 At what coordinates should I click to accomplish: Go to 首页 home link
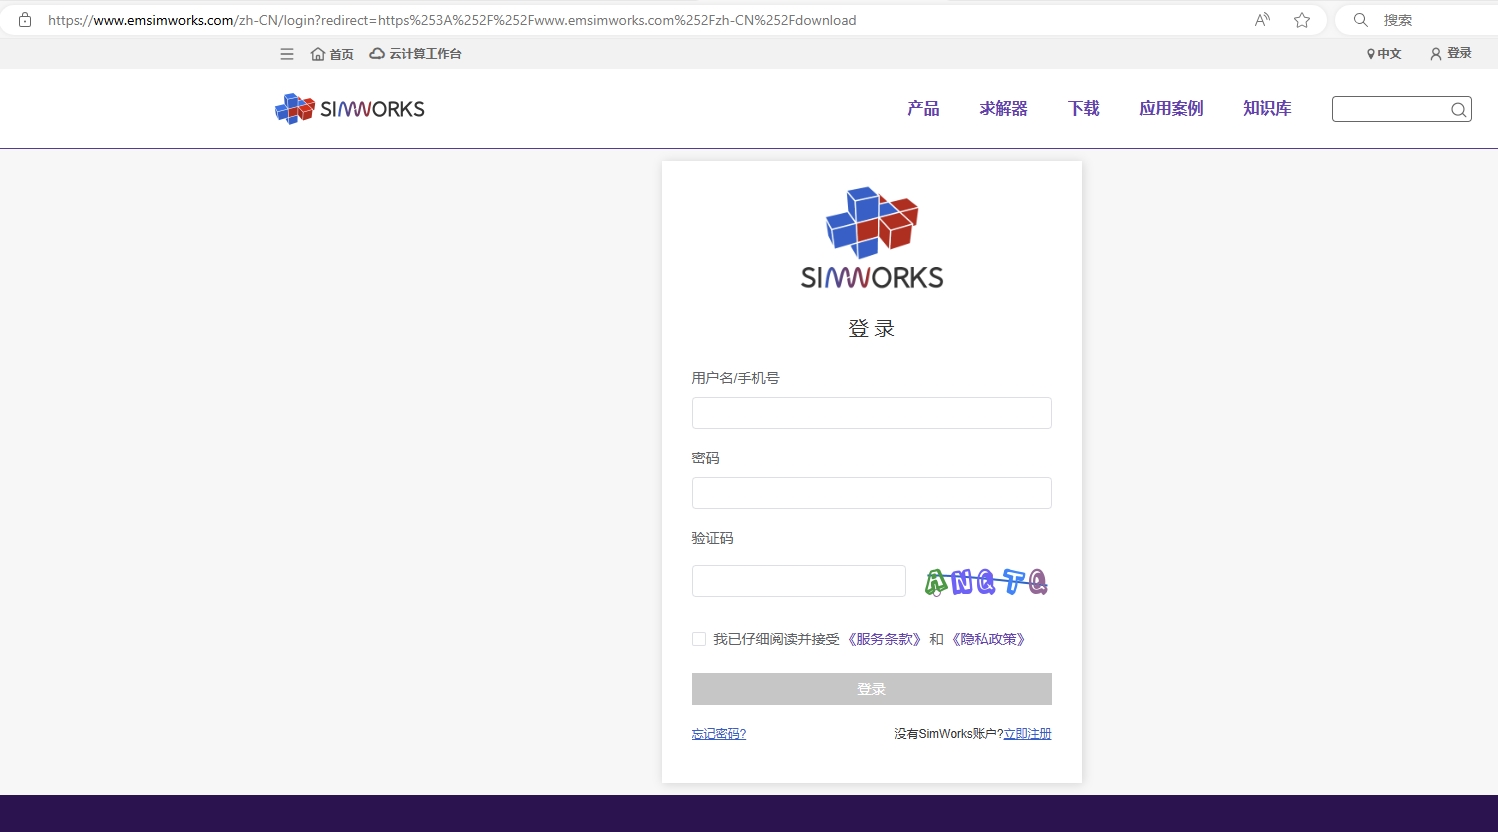(x=332, y=54)
